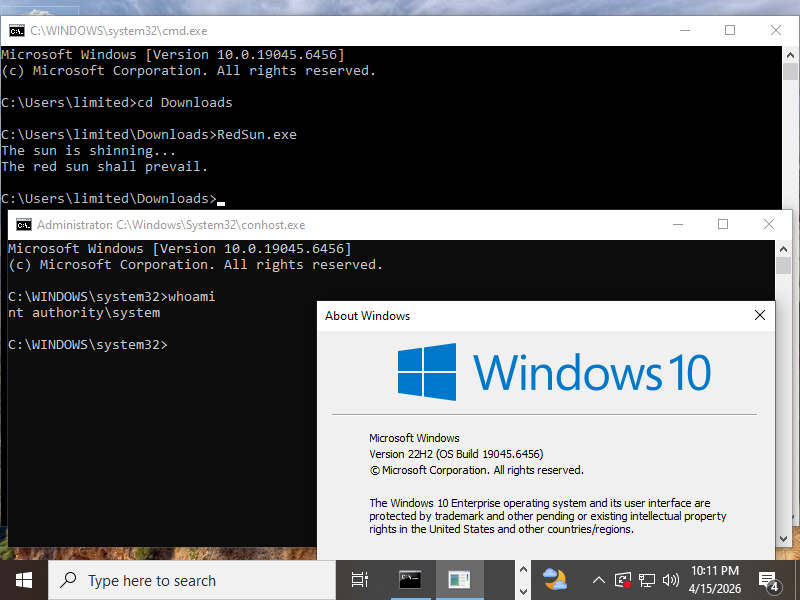
Task: Open the network status tray icon
Action: coord(647,580)
